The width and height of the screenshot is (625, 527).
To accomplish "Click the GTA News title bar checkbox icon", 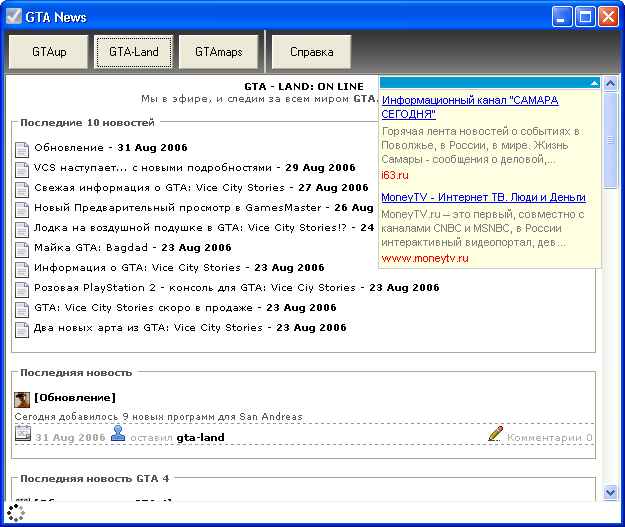I will point(14,16).
